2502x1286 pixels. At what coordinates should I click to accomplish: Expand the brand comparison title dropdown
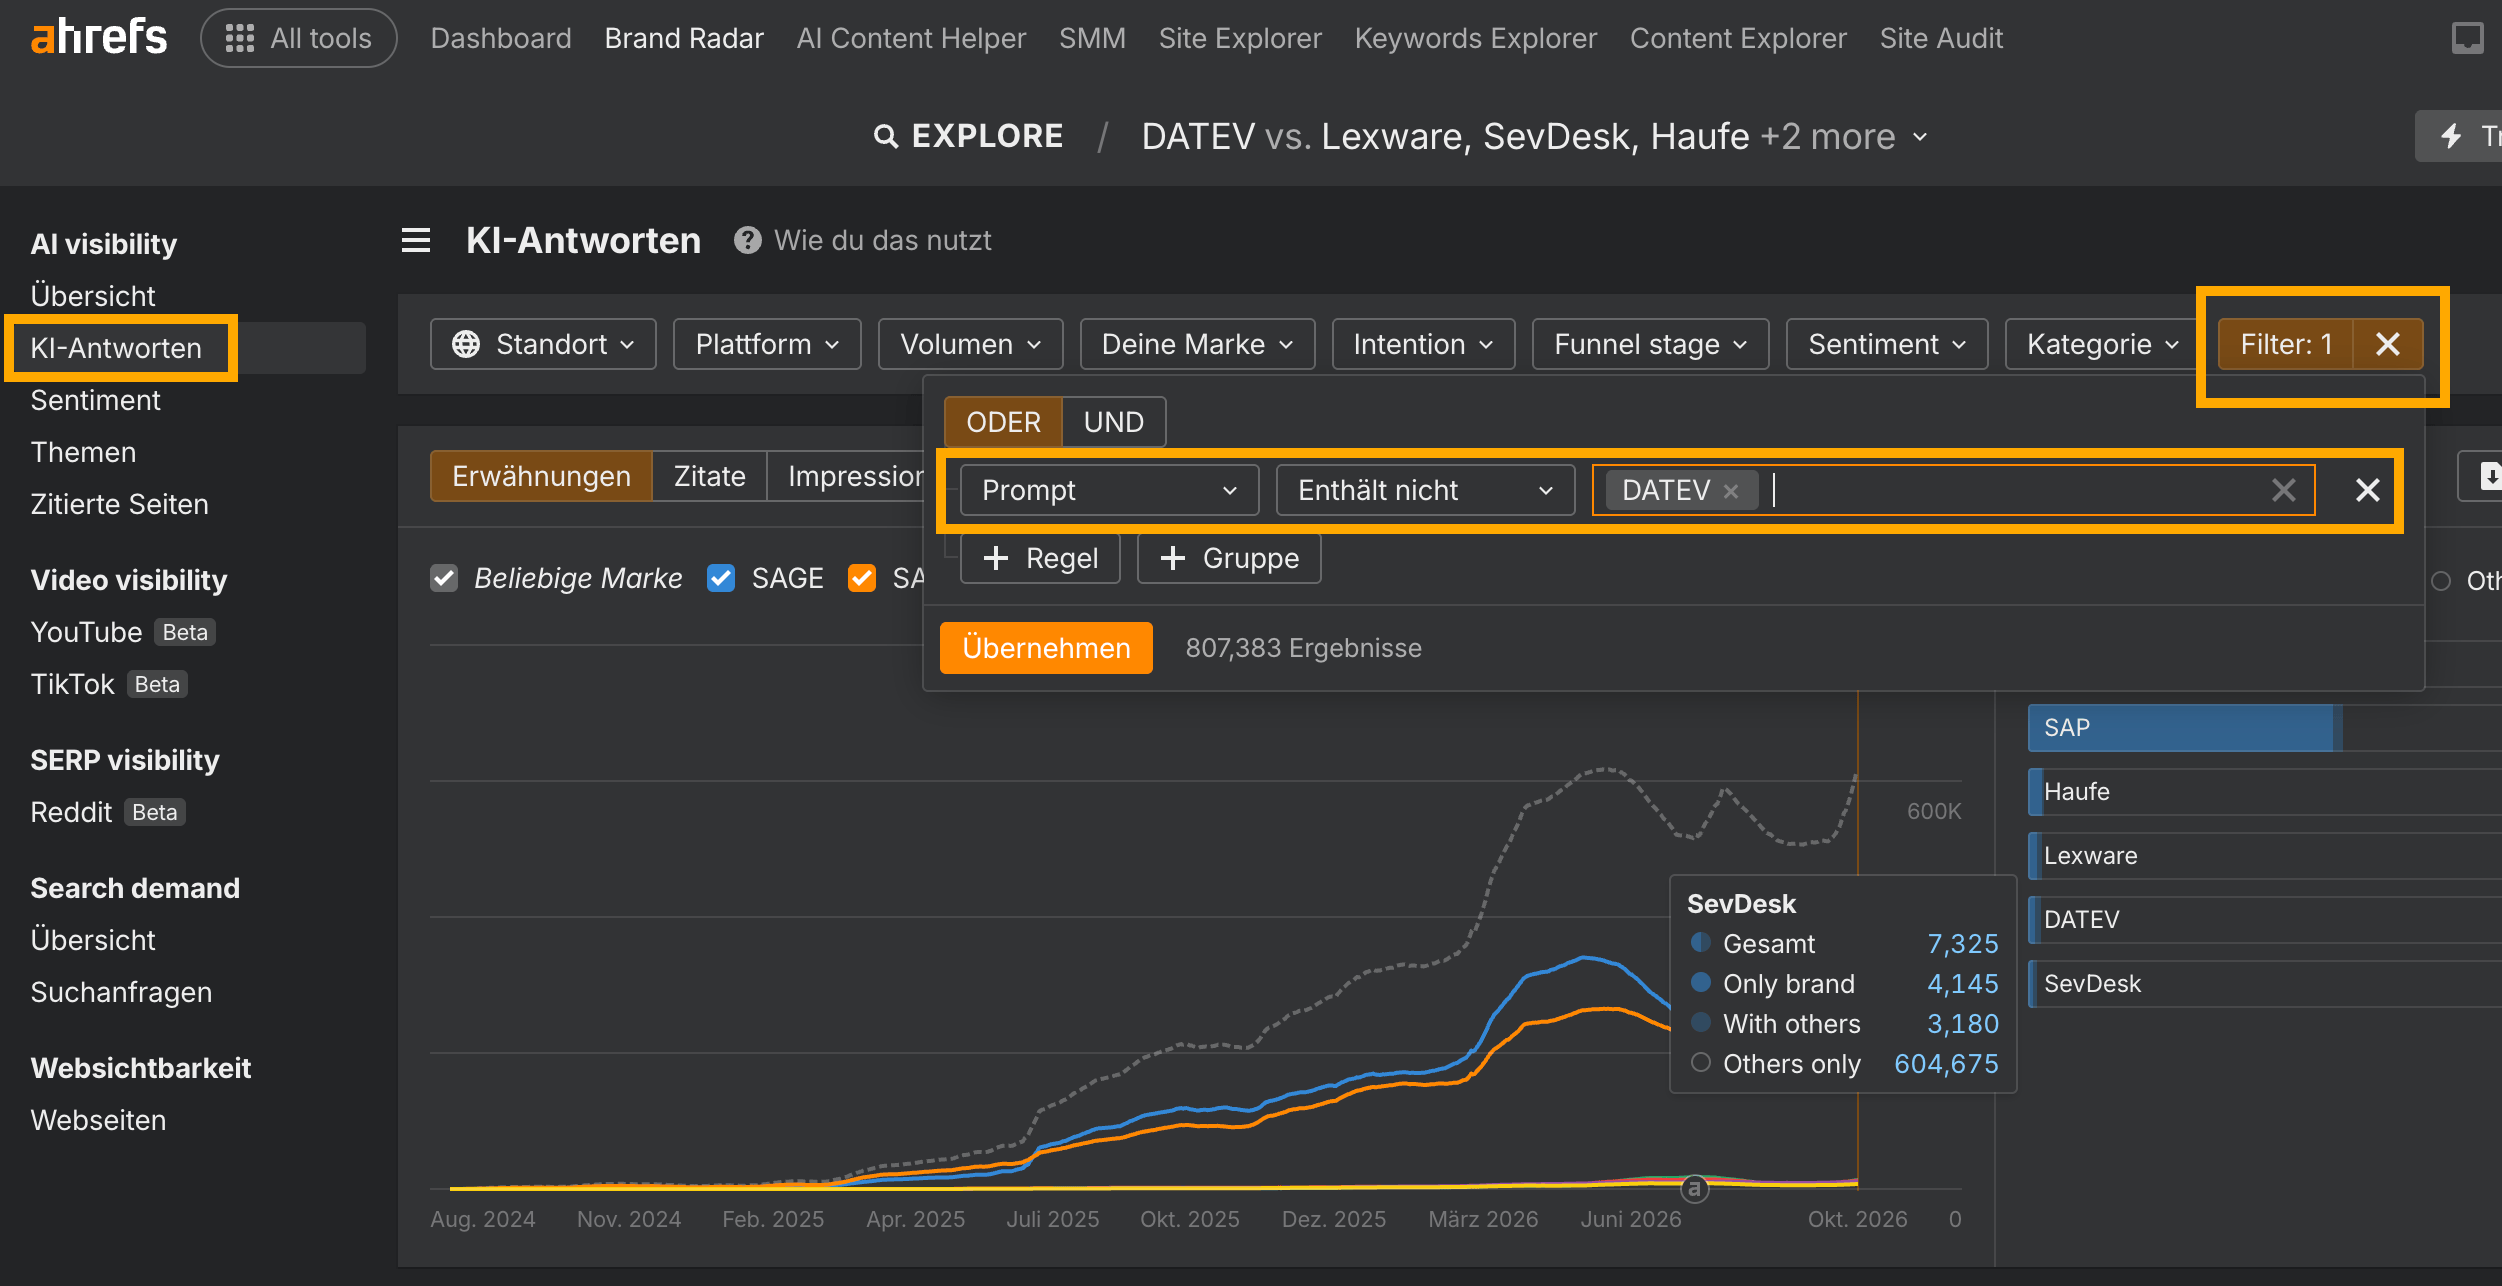click(x=1919, y=137)
